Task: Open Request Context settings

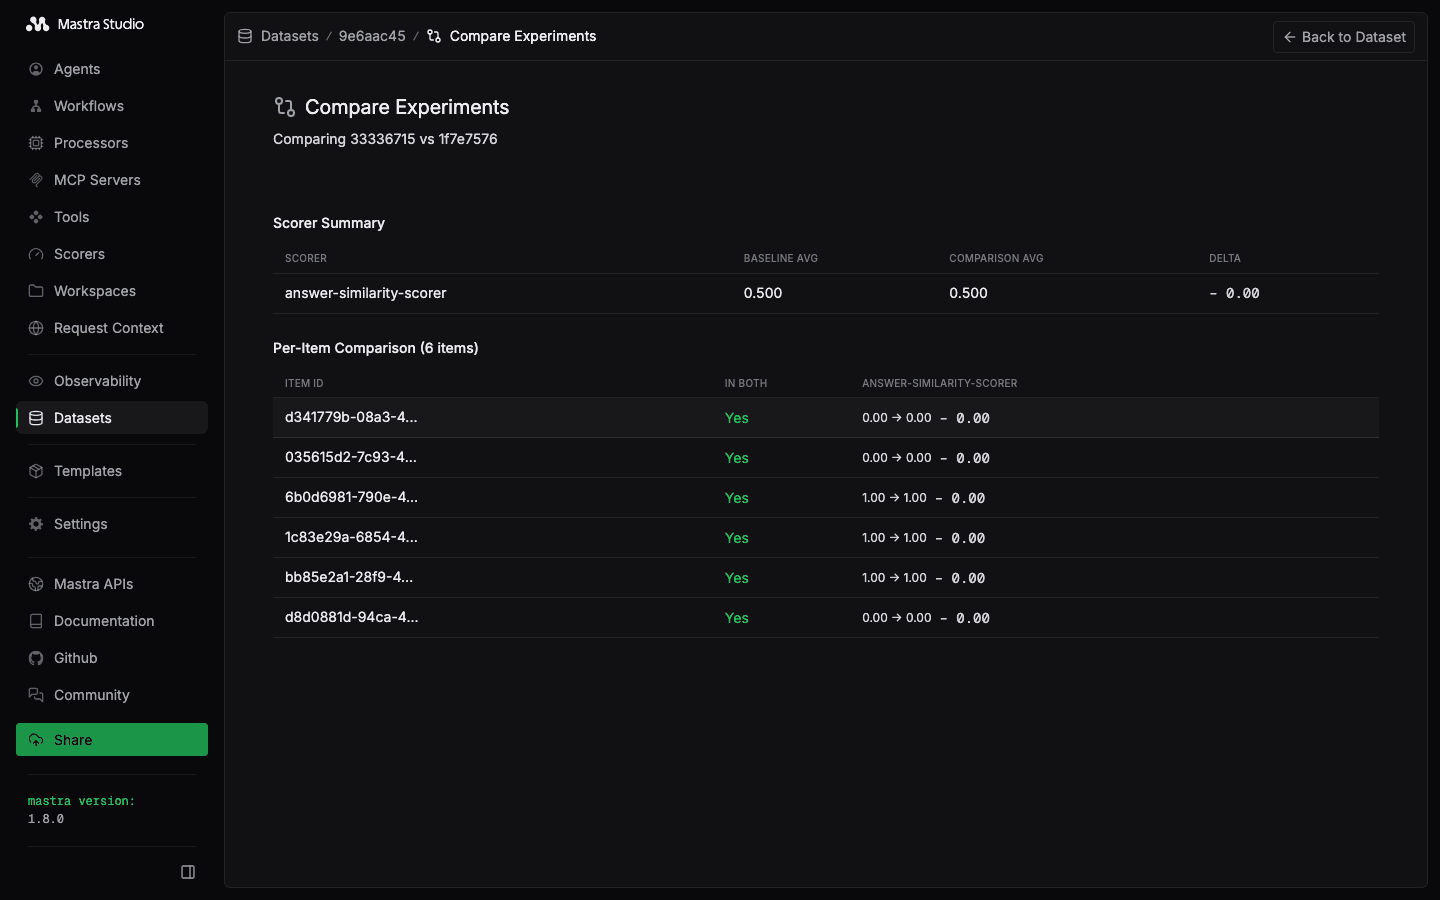Action: point(108,328)
